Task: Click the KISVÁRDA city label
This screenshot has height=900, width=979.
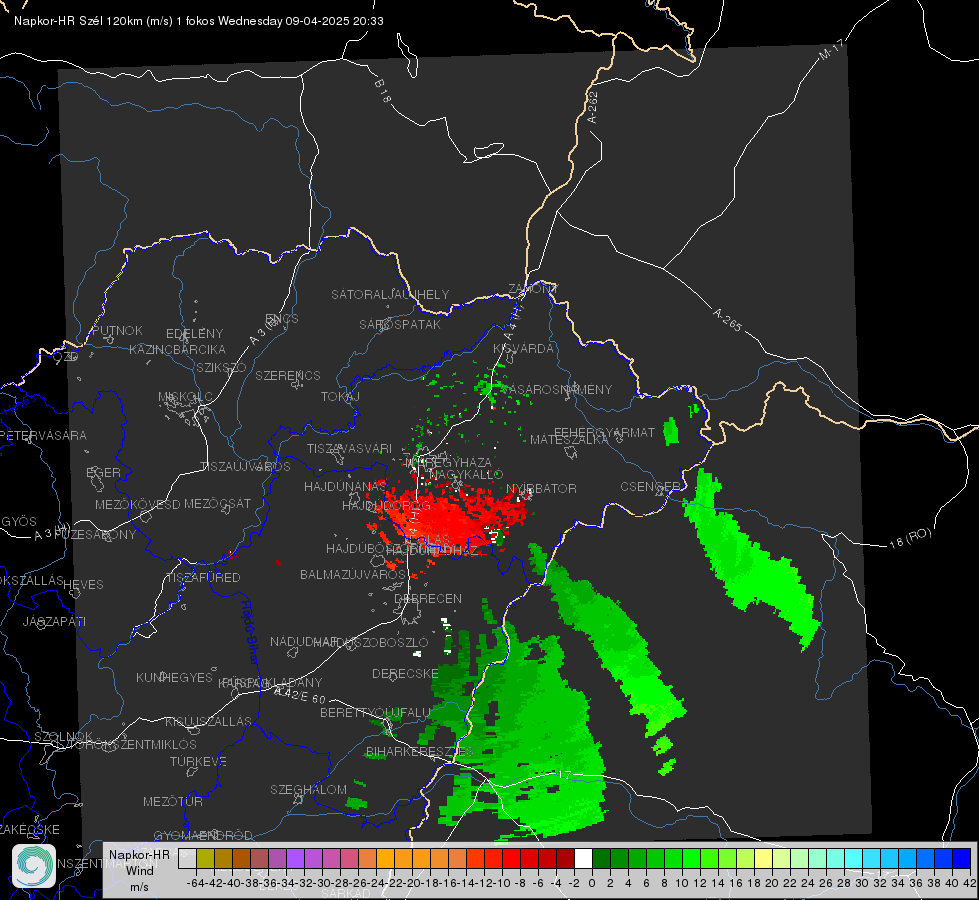Action: pos(523,349)
